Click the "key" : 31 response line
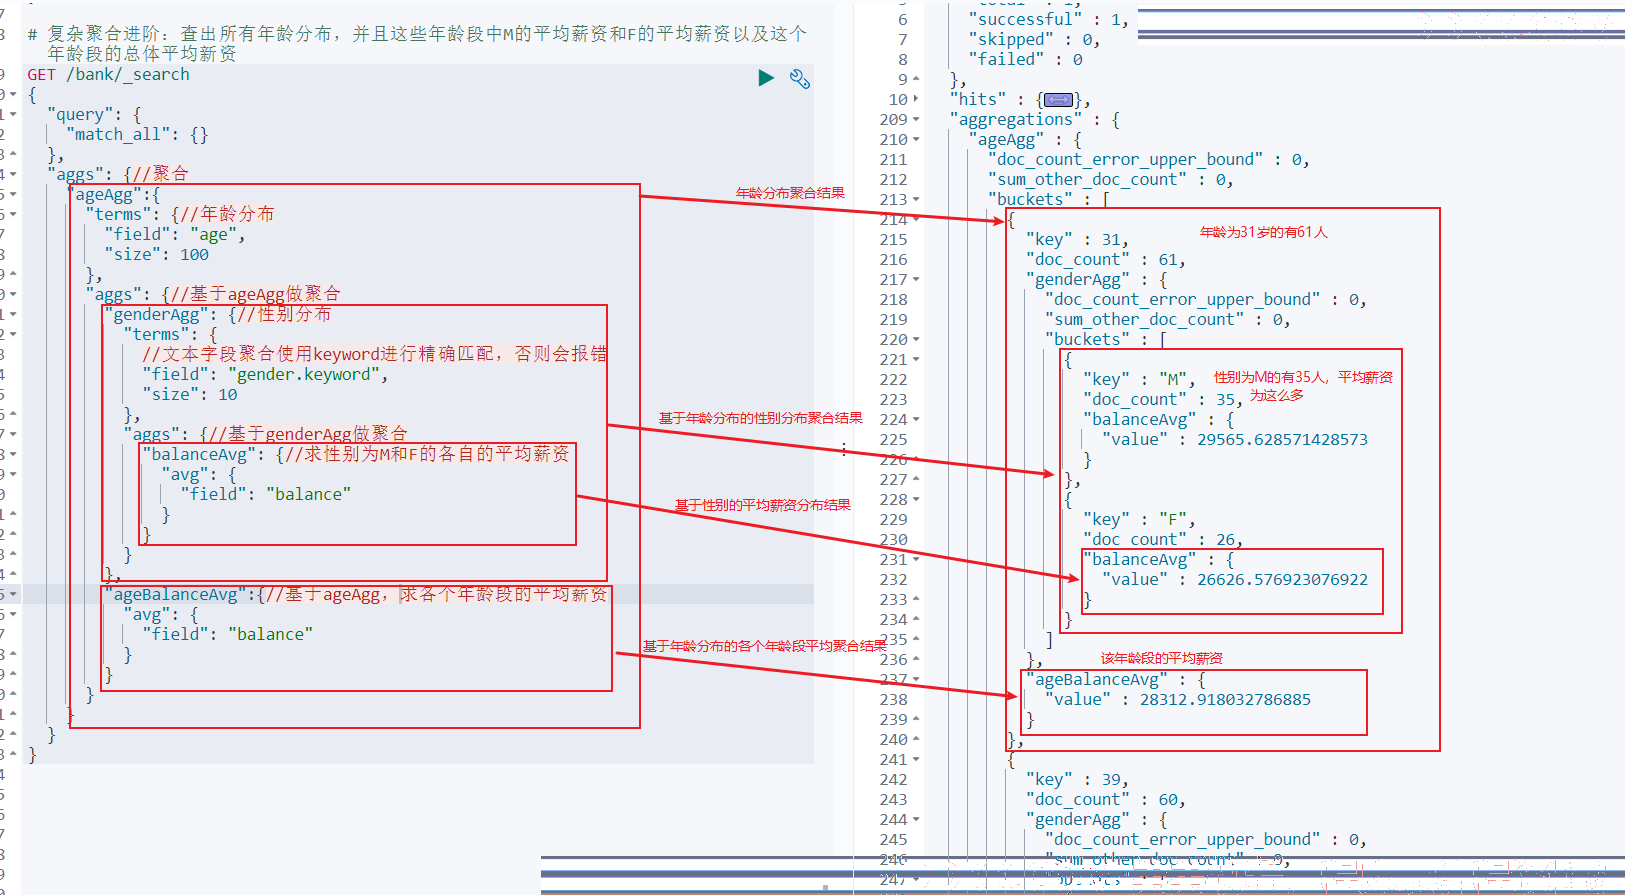The height and width of the screenshot is (895, 1625). click(x=1077, y=239)
